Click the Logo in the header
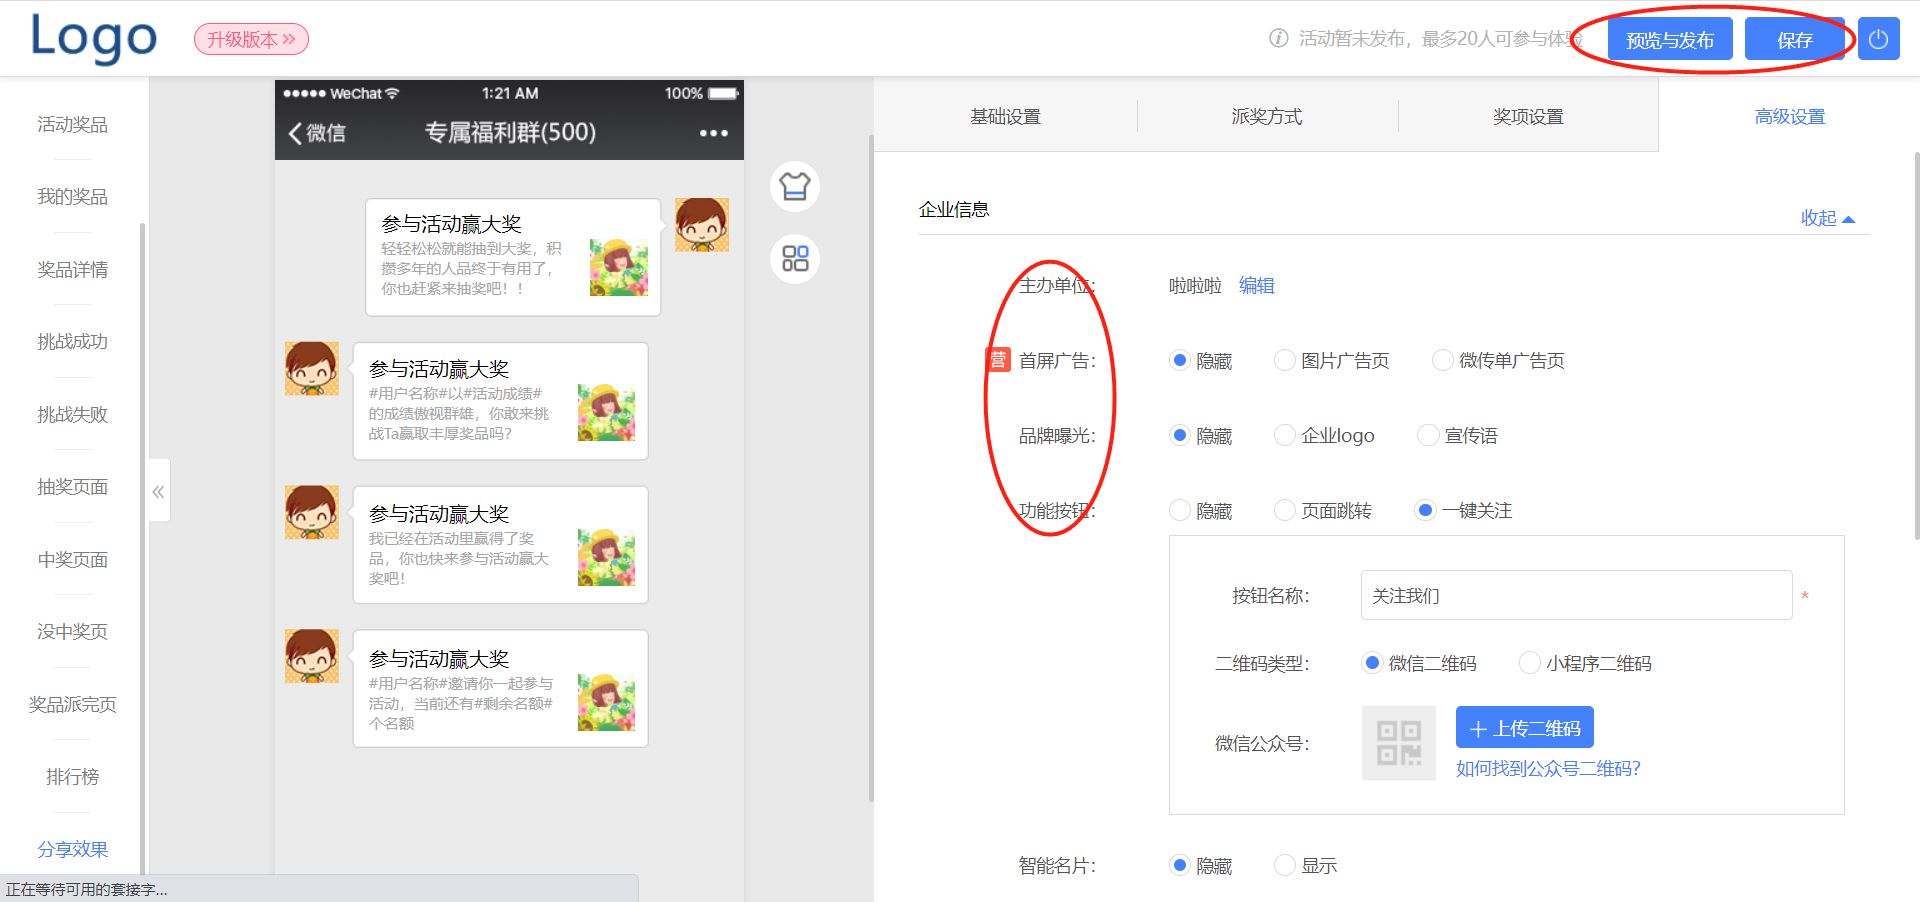 [93, 38]
